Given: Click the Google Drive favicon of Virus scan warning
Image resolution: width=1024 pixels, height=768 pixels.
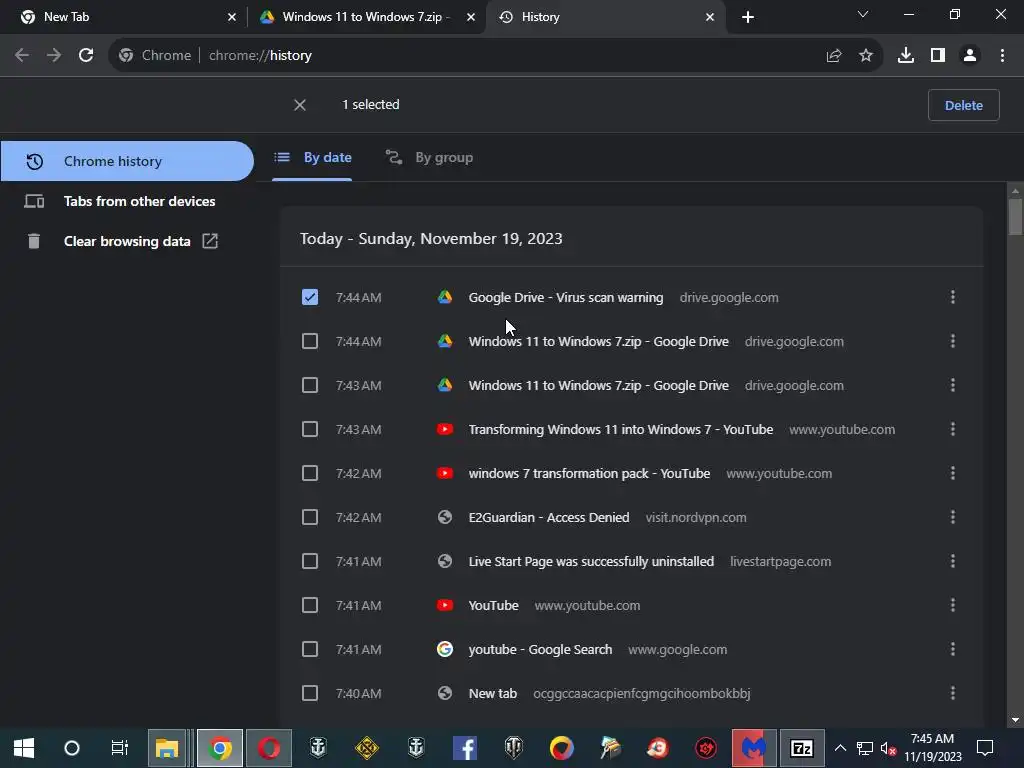Looking at the screenshot, I should coord(445,297).
